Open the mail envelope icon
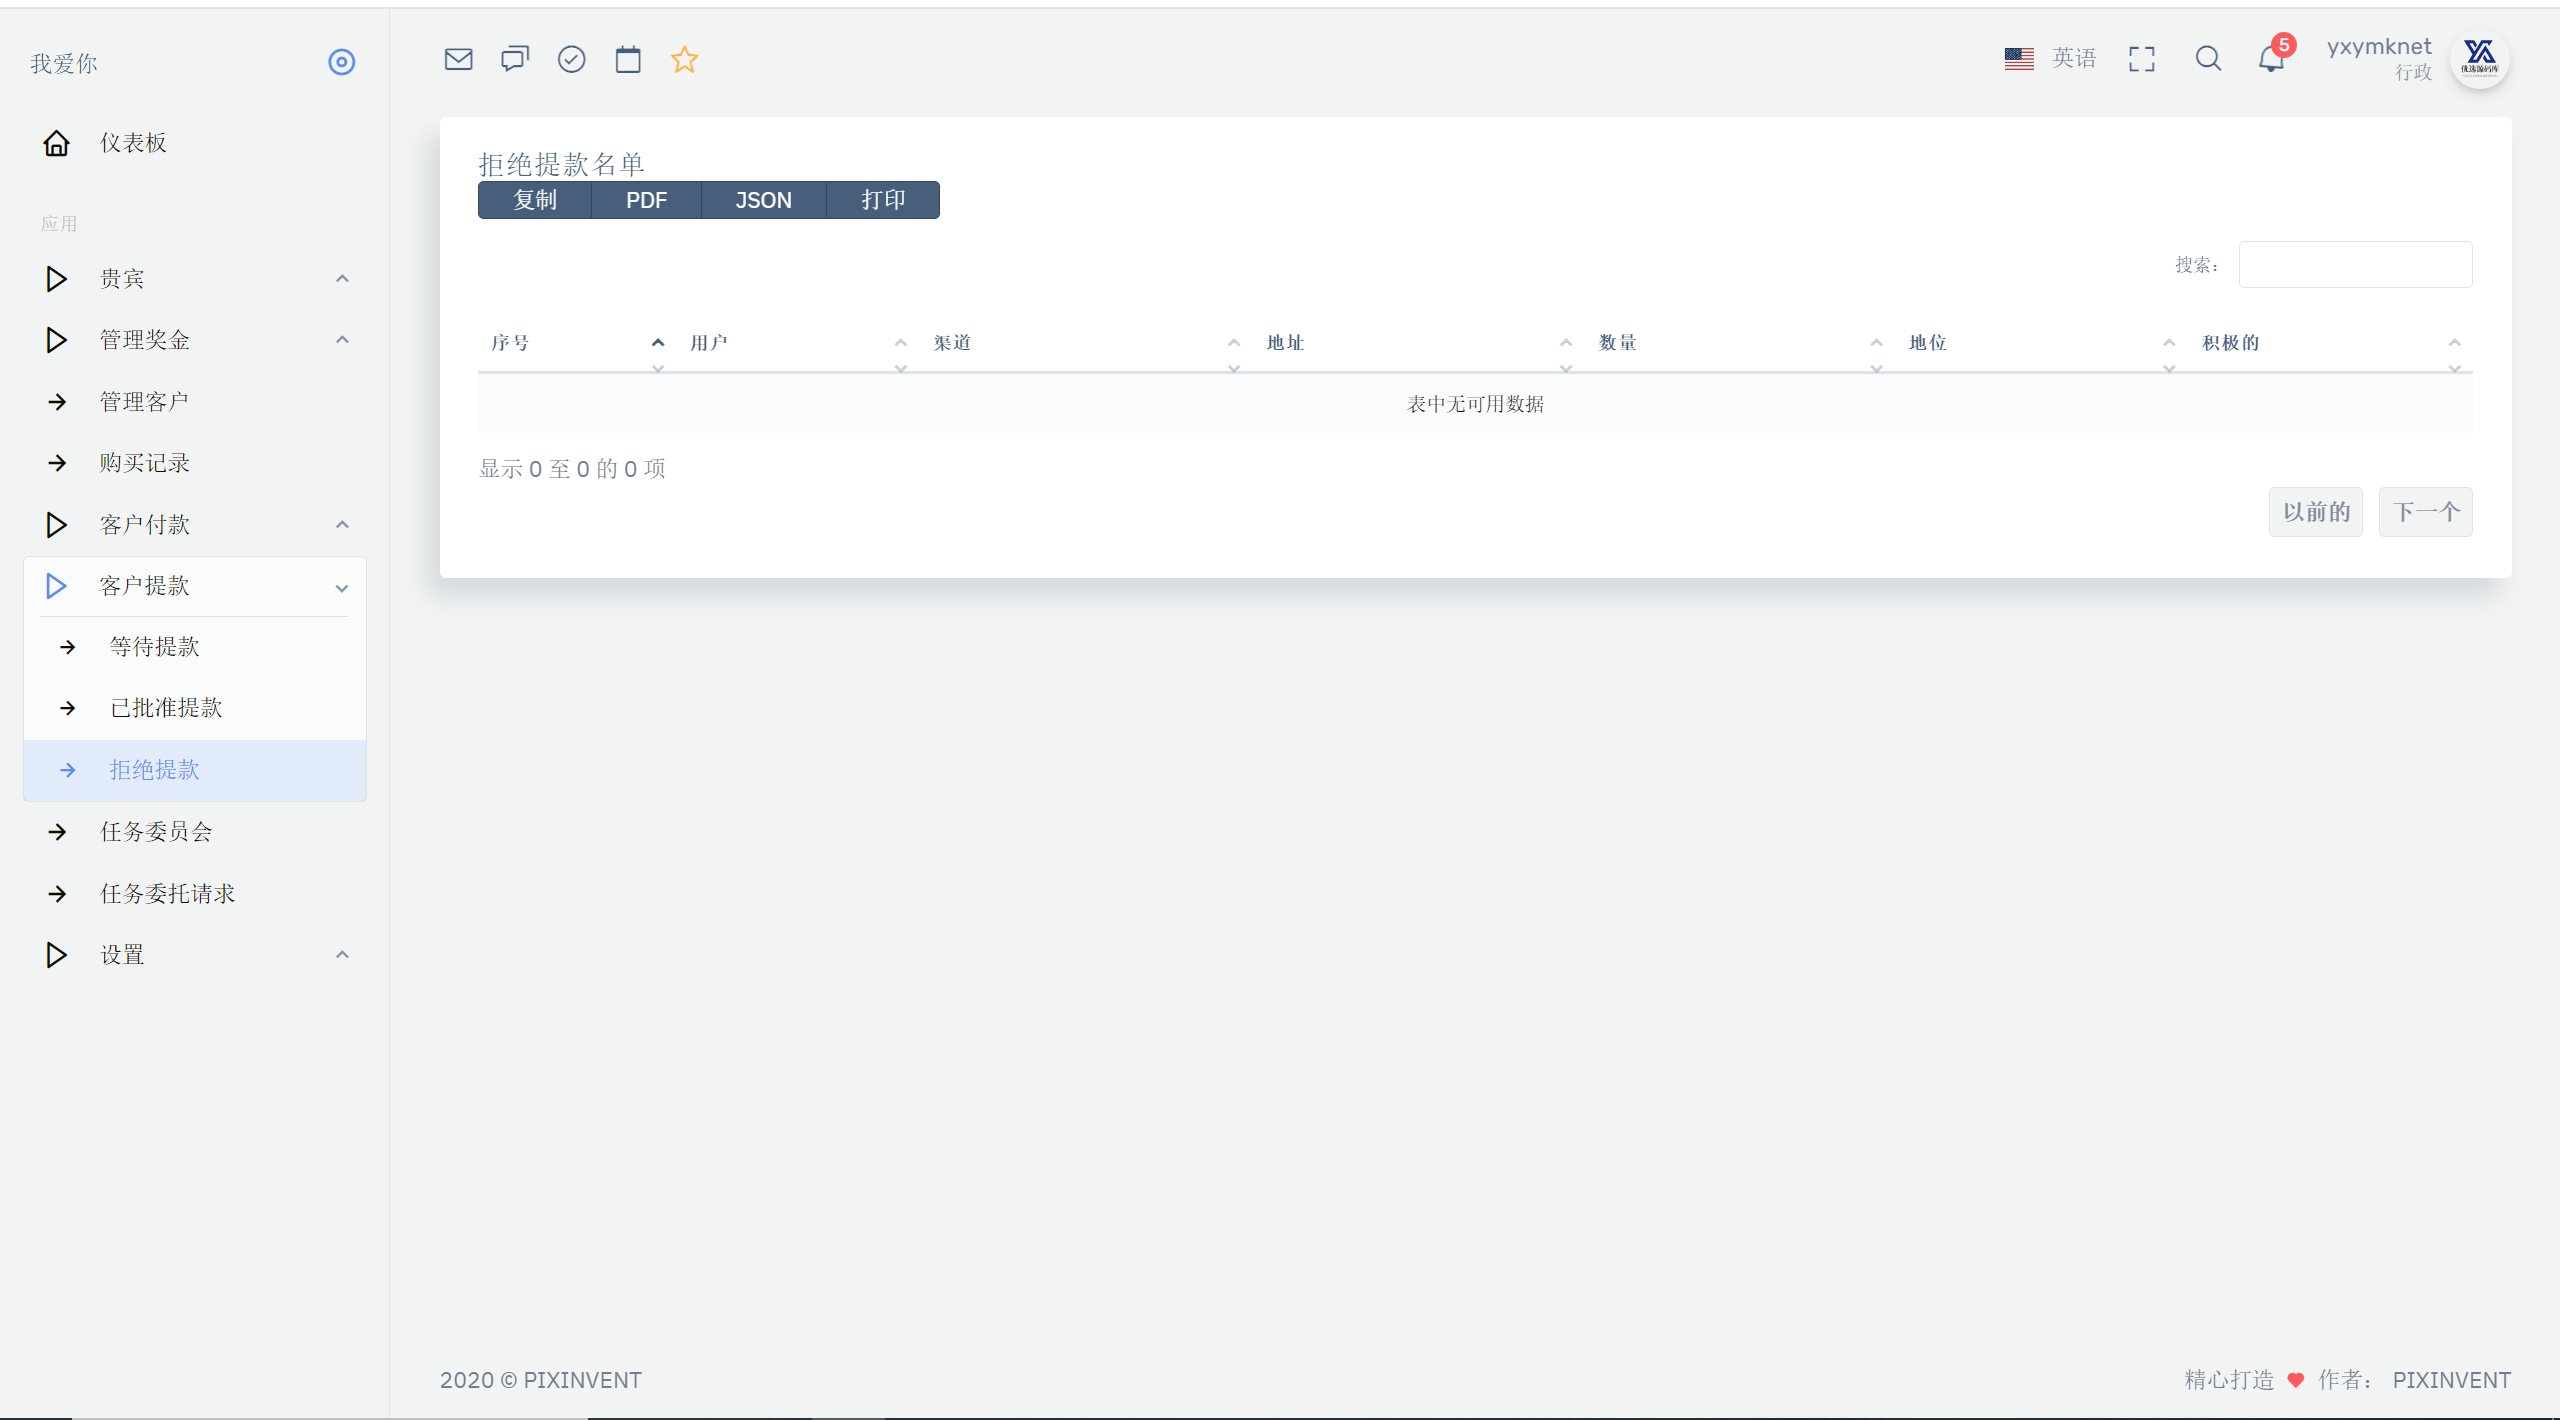The image size is (2560, 1420). (x=458, y=59)
